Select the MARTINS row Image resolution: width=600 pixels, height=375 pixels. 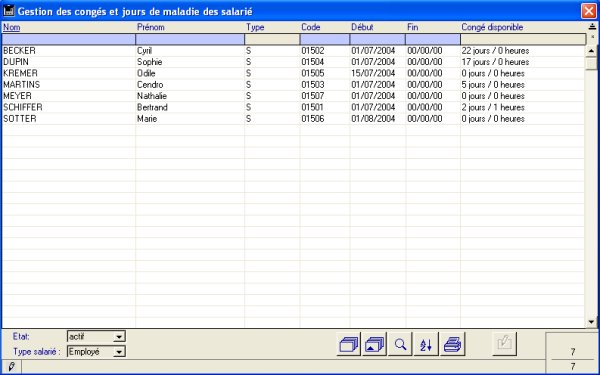pos(293,85)
